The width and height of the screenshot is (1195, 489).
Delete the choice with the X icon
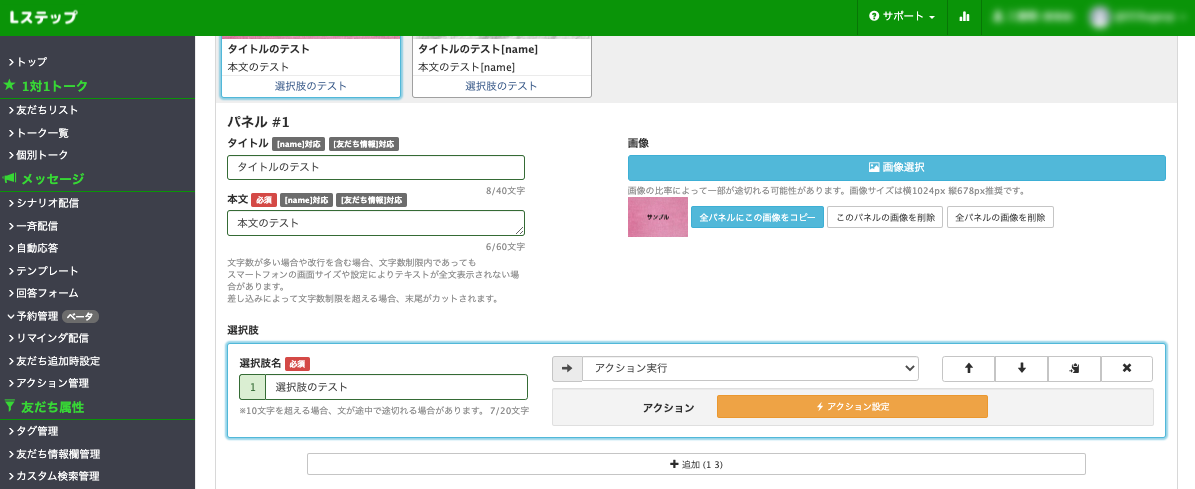1126,369
